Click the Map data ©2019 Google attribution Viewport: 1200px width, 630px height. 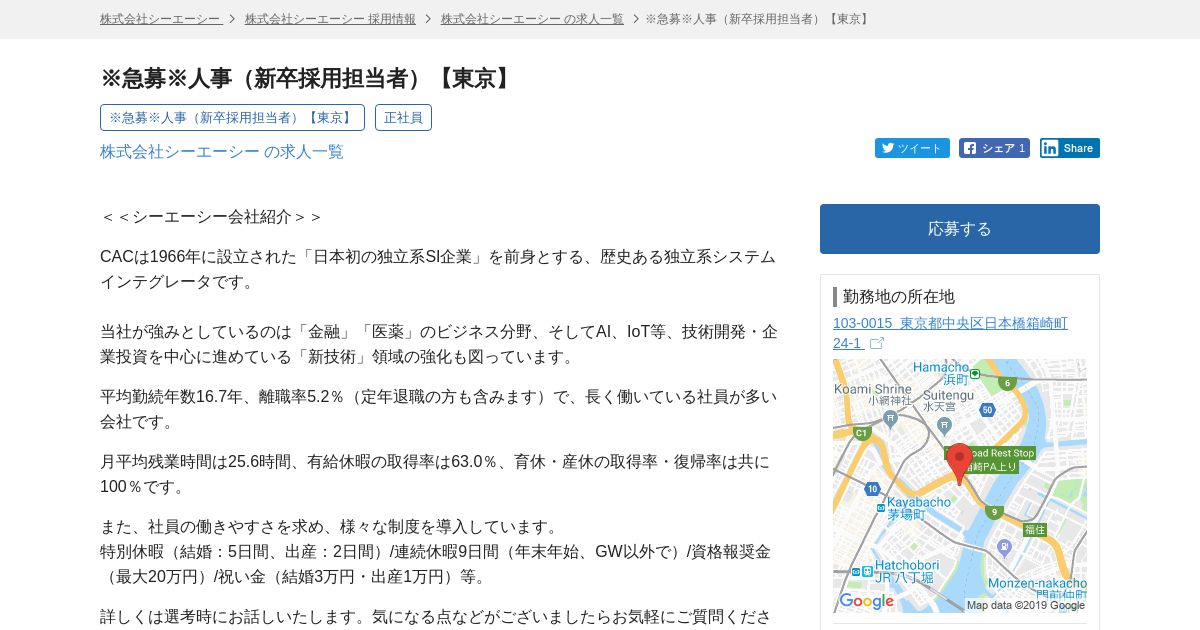pos(1025,605)
